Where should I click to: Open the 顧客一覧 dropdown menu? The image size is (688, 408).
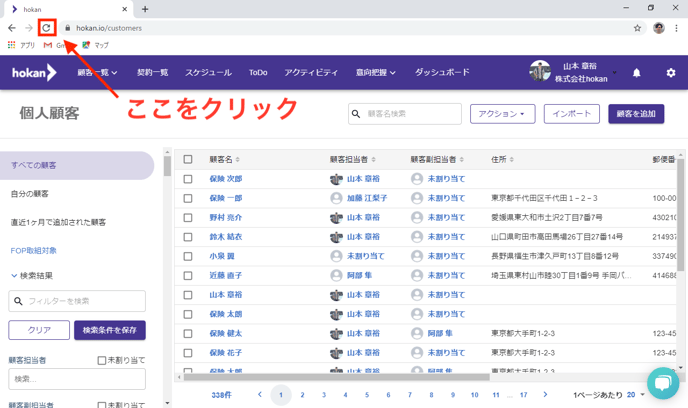pos(97,73)
